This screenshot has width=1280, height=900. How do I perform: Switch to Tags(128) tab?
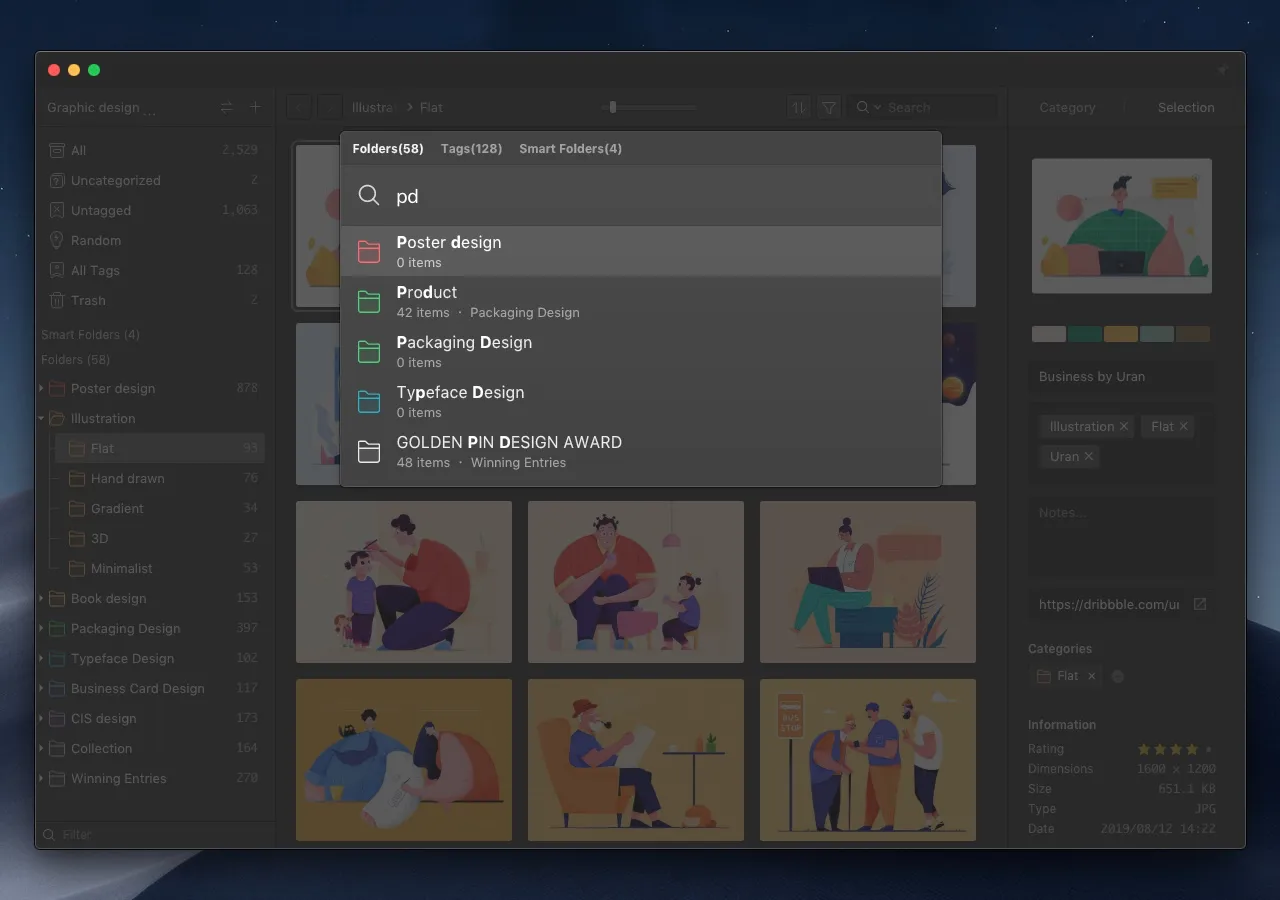point(471,148)
